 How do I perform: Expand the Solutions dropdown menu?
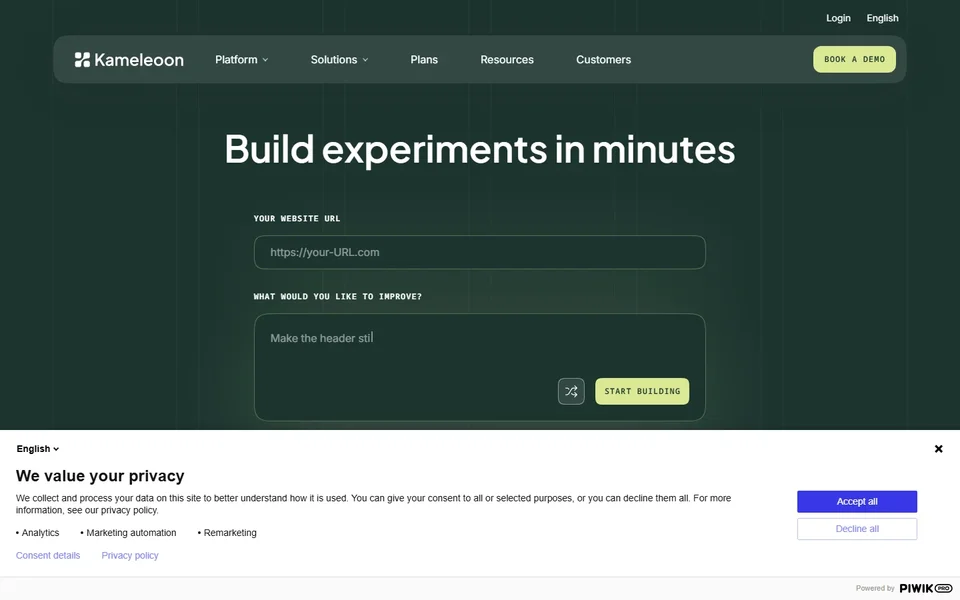point(339,59)
